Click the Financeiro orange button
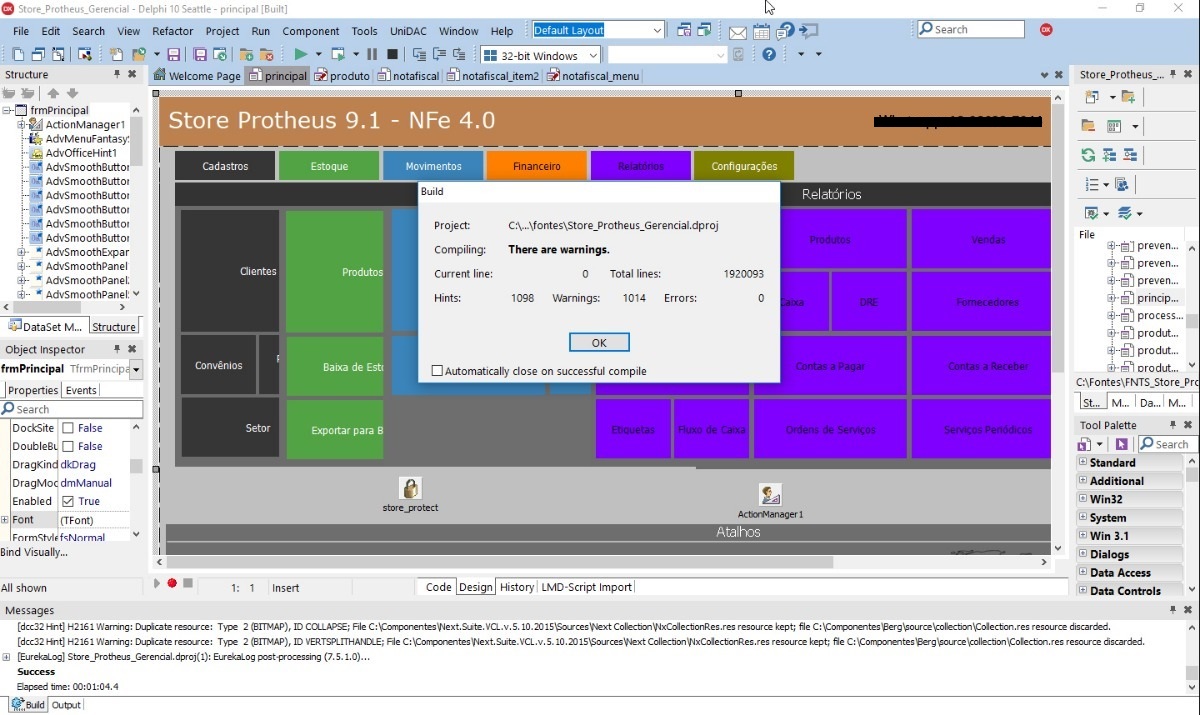Image resolution: width=1200 pixels, height=715 pixels. coord(537,166)
